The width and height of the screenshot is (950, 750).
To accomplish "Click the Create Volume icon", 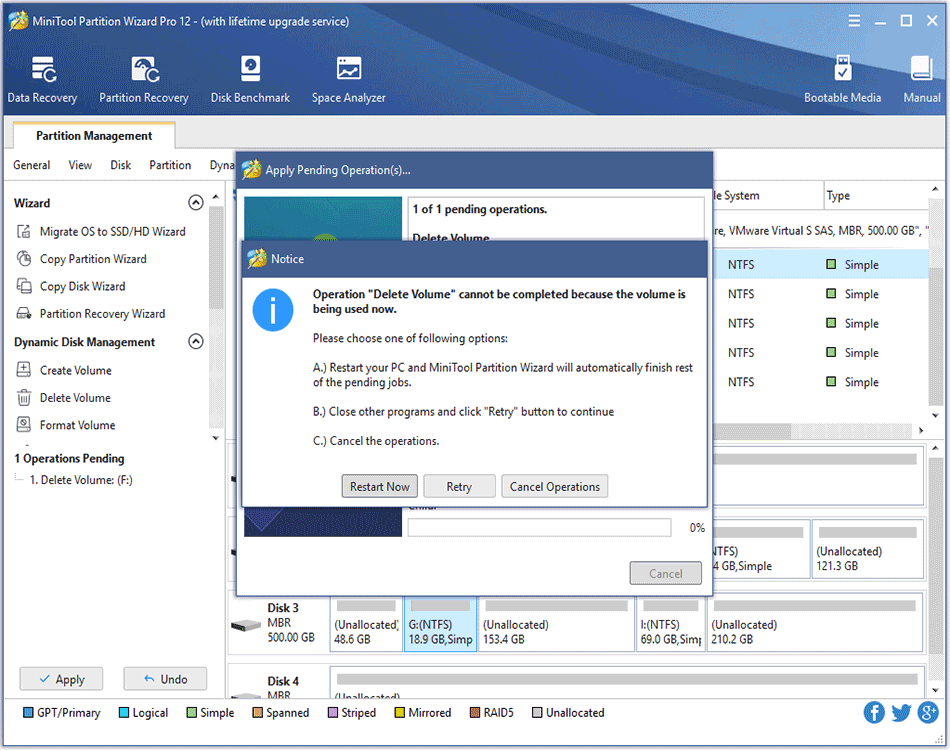I will [x=24, y=370].
